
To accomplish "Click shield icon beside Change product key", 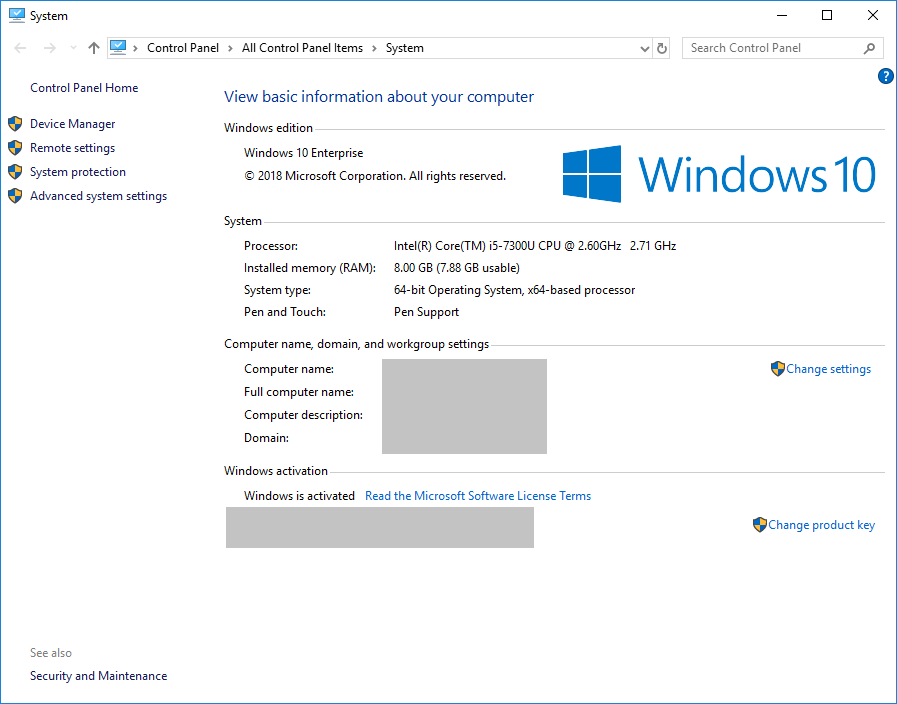I will click(x=759, y=525).
